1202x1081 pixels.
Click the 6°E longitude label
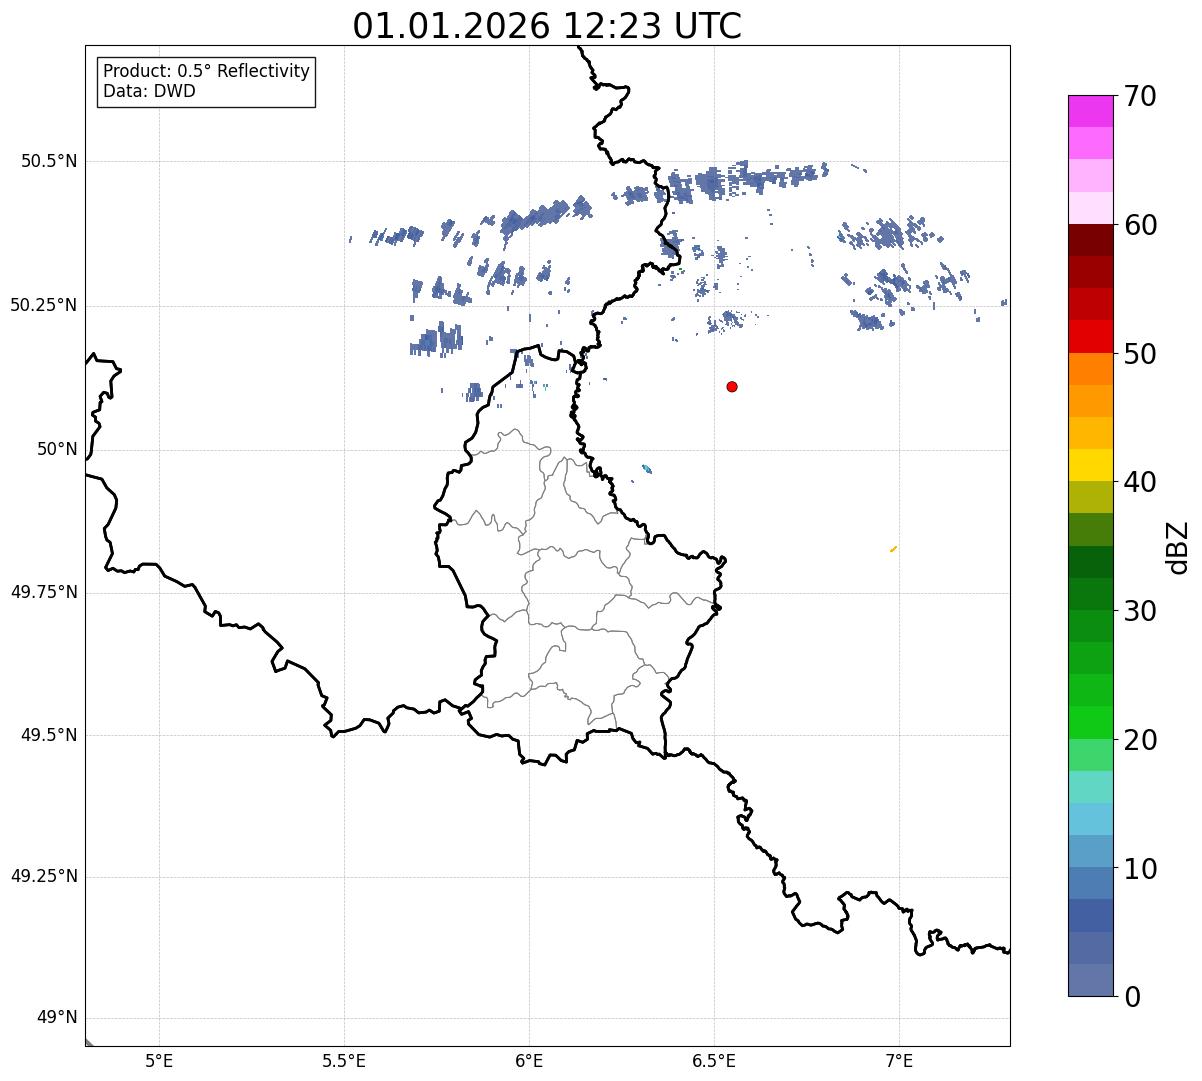(x=529, y=1060)
